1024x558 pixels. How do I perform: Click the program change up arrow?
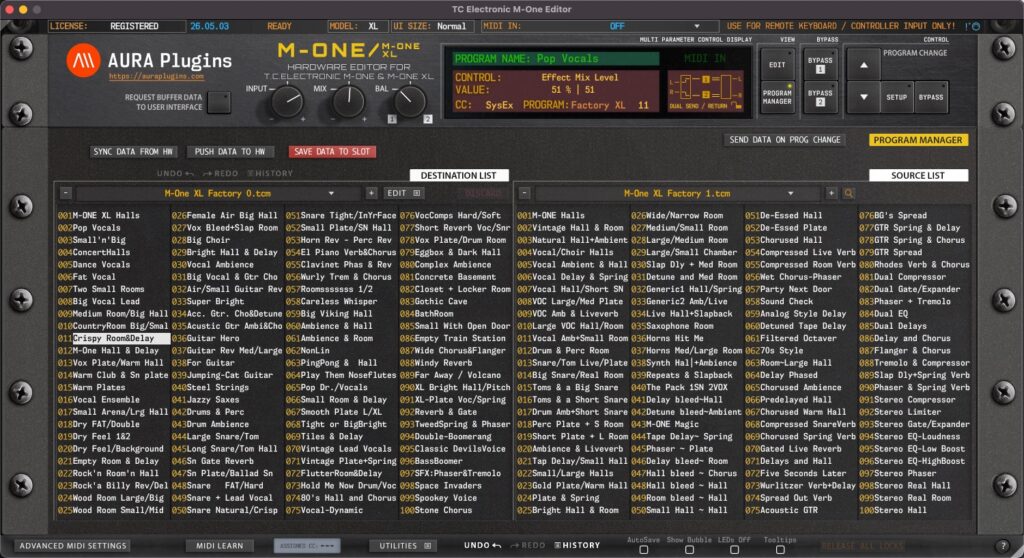pyautogui.click(x=863, y=65)
